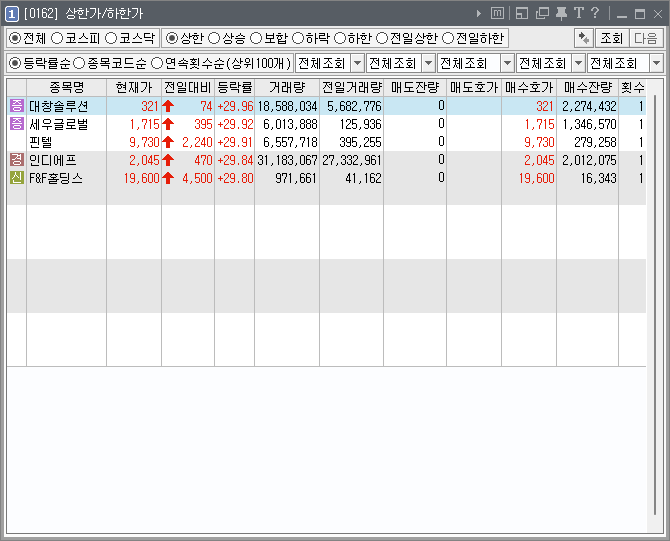Screen dimensions: 670x541
Task: Select the 상한 radio button
Action: pos(171,38)
